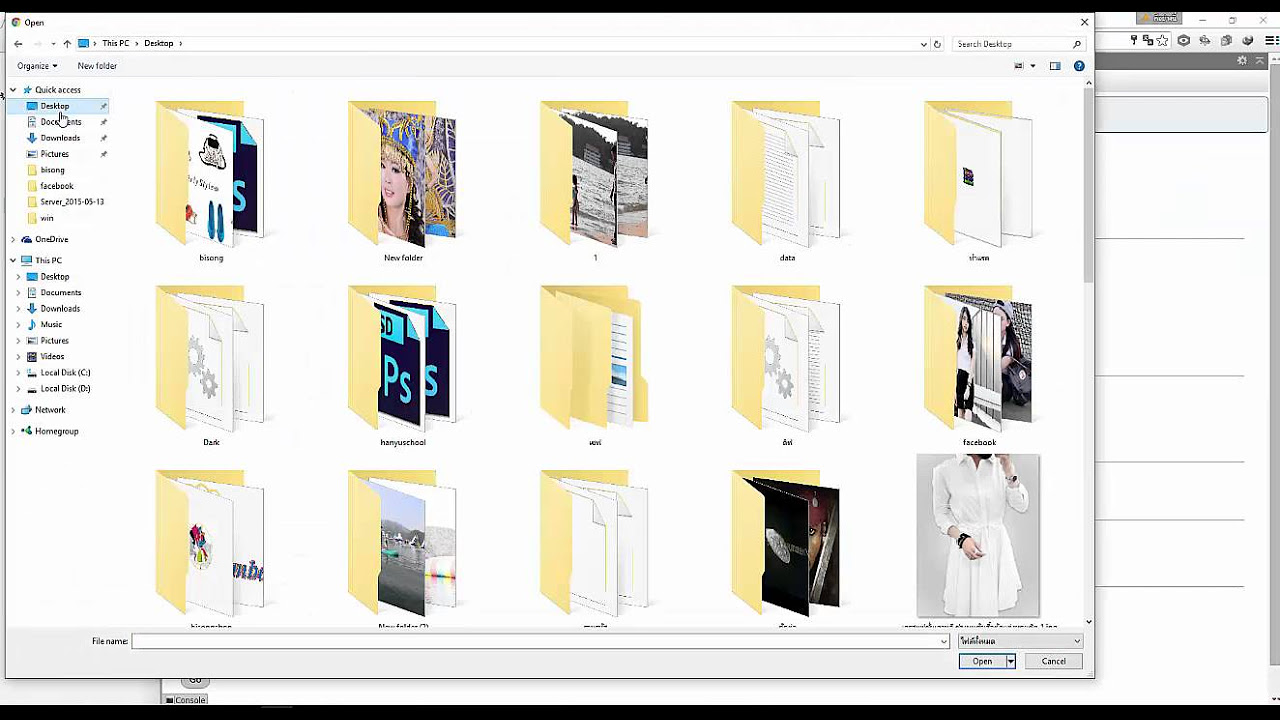Toggle the preview pane icon
The height and width of the screenshot is (720, 1280).
[1055, 66]
